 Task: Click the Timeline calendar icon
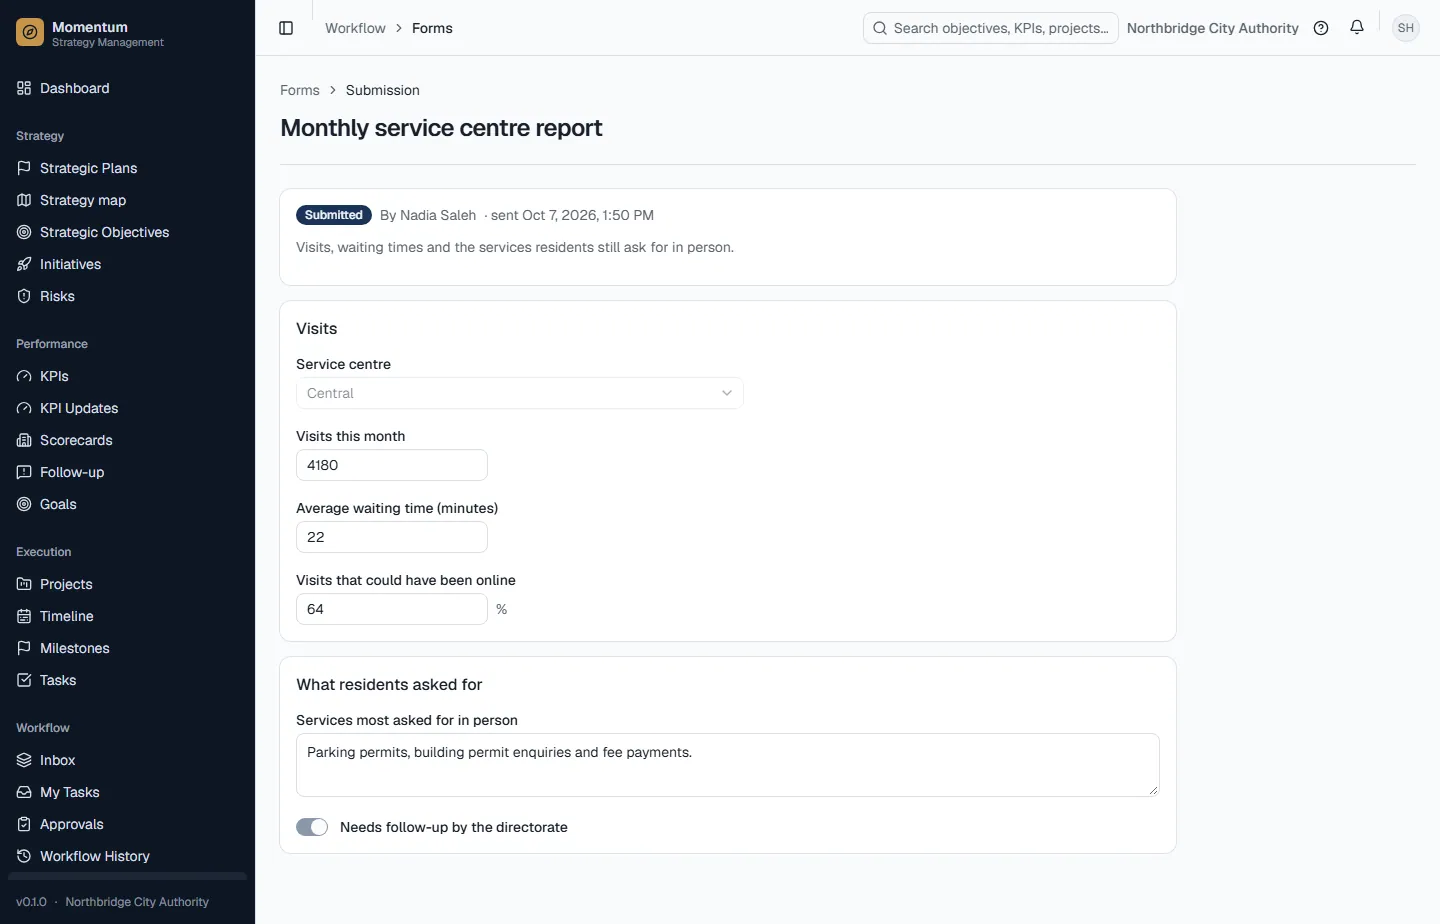24,616
